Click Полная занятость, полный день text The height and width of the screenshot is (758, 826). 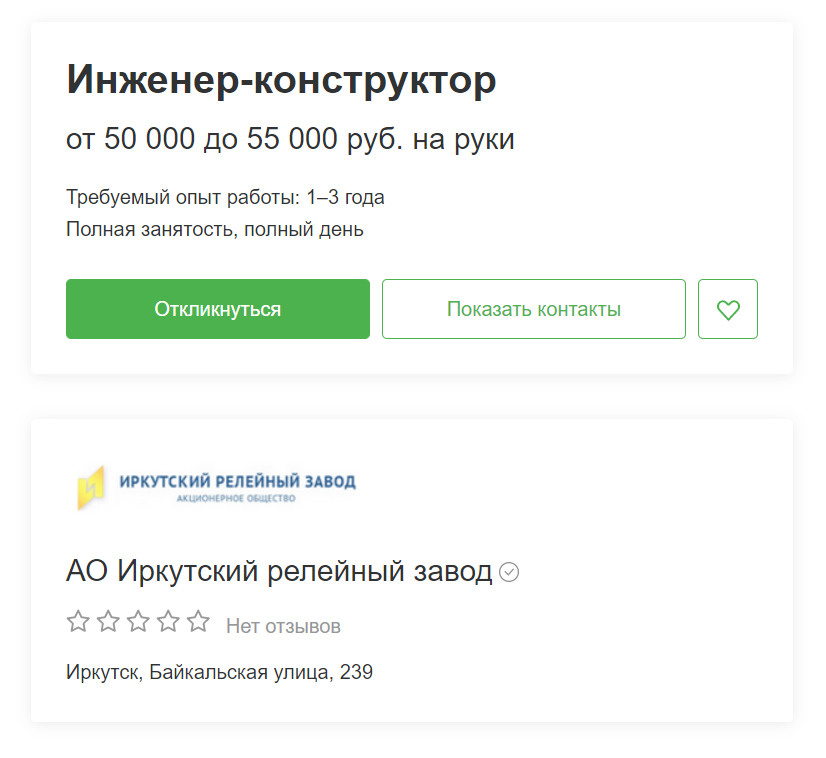[215, 230]
